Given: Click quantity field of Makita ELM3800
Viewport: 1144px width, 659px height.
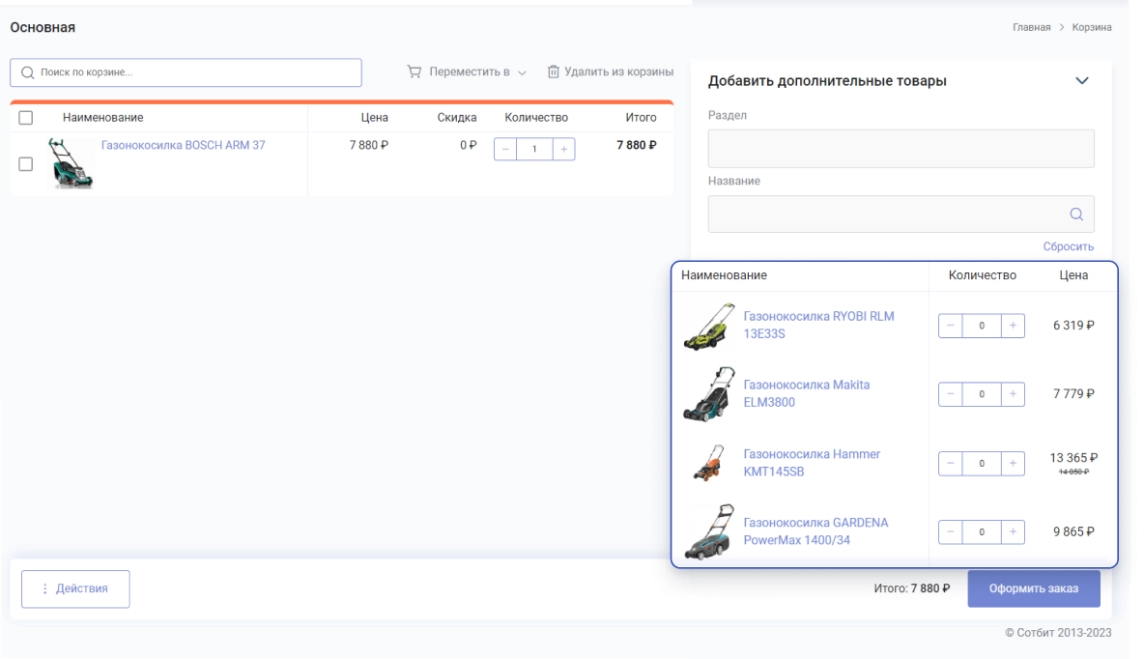Looking at the screenshot, I should [x=981, y=394].
